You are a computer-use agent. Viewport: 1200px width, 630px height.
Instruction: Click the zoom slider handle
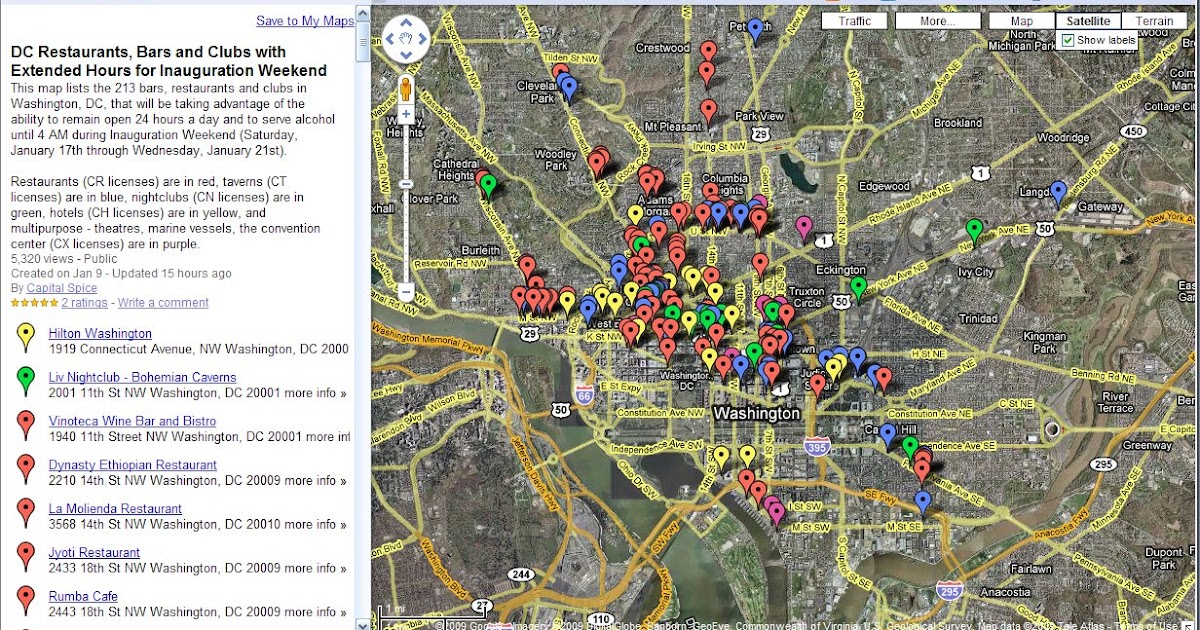[x=406, y=184]
